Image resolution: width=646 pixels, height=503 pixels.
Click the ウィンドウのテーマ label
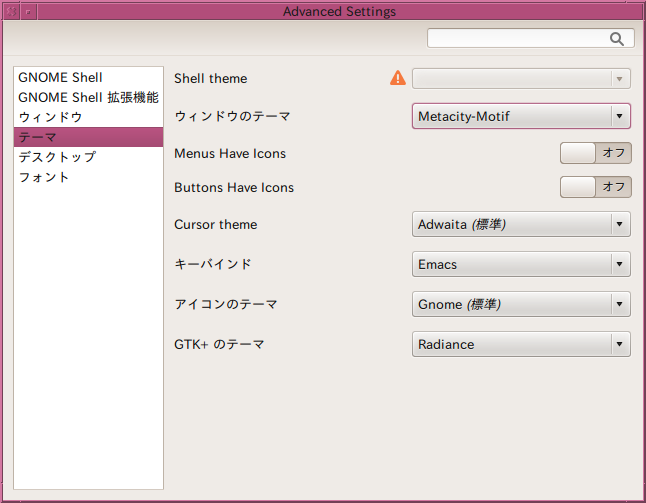(232, 116)
